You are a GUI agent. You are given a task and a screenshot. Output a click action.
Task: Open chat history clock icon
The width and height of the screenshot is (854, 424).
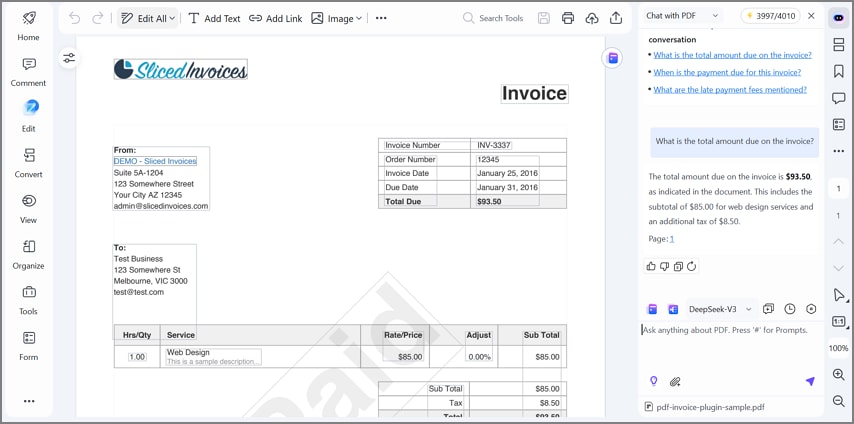coord(790,309)
